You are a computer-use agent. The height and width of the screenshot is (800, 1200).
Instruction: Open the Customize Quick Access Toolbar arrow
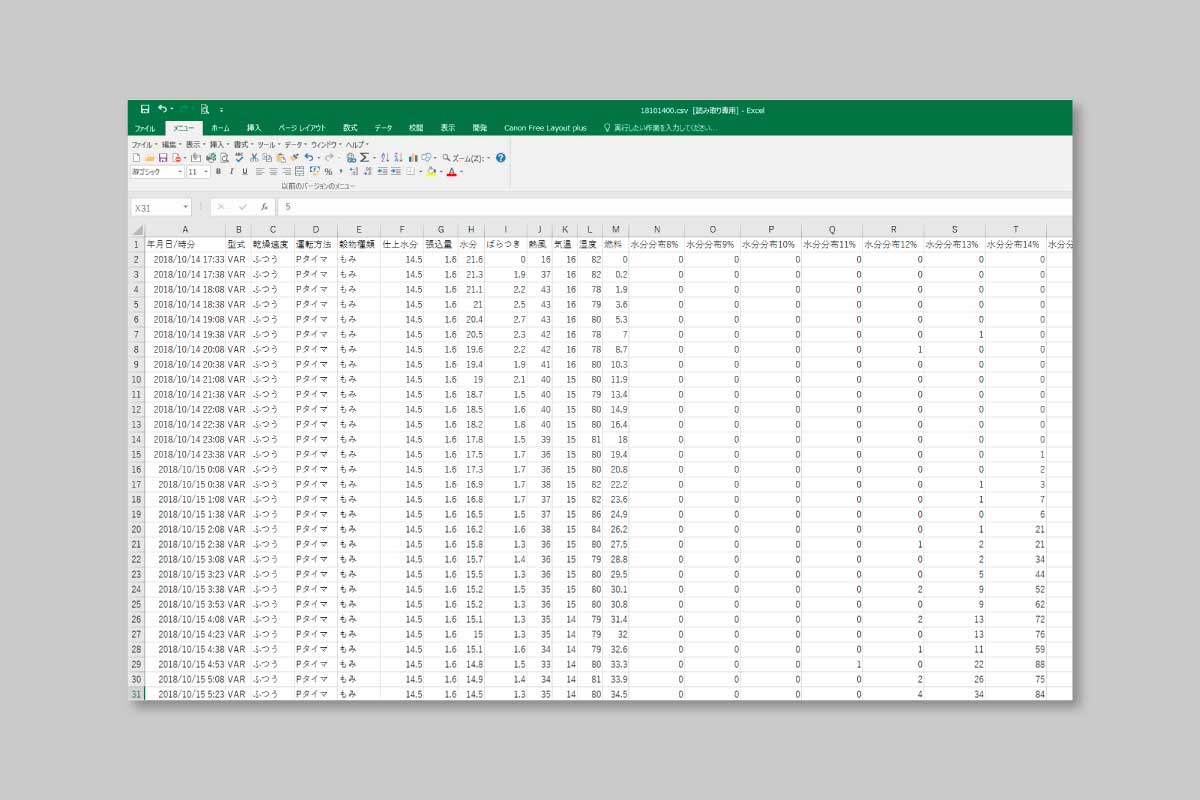(x=221, y=109)
